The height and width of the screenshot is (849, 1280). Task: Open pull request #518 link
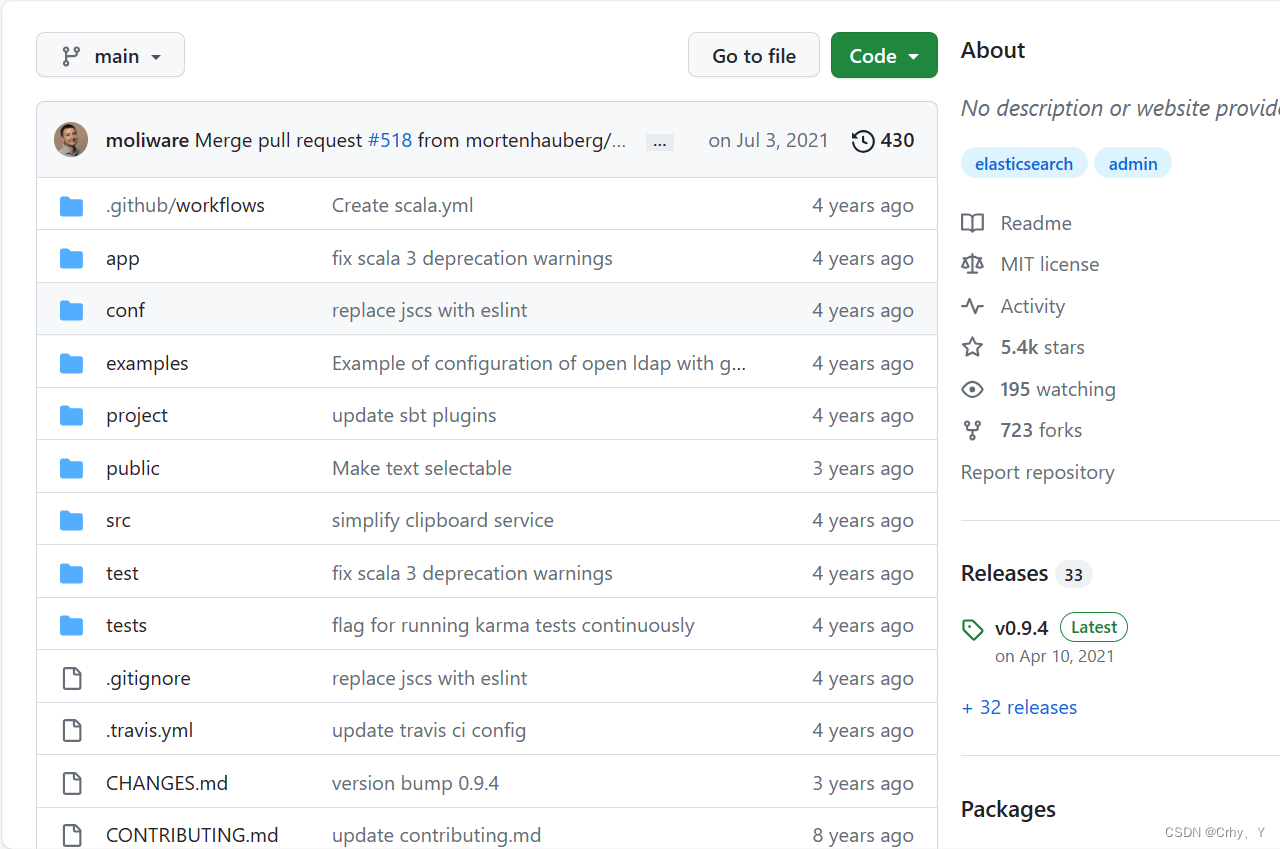coord(392,140)
